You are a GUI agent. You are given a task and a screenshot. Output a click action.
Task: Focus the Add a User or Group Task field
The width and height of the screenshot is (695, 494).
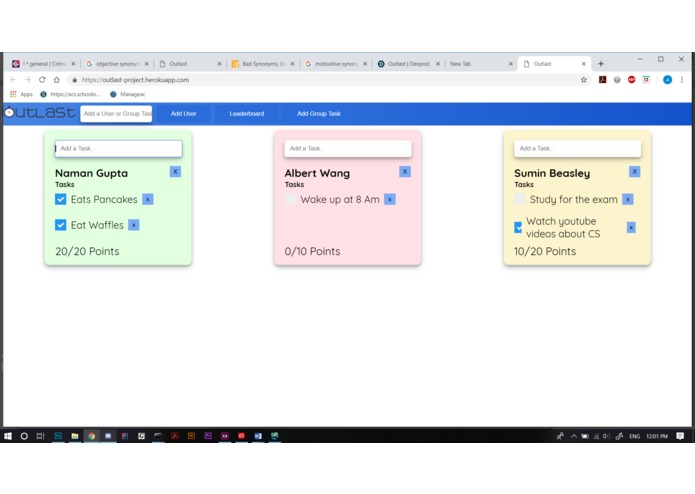(x=116, y=113)
